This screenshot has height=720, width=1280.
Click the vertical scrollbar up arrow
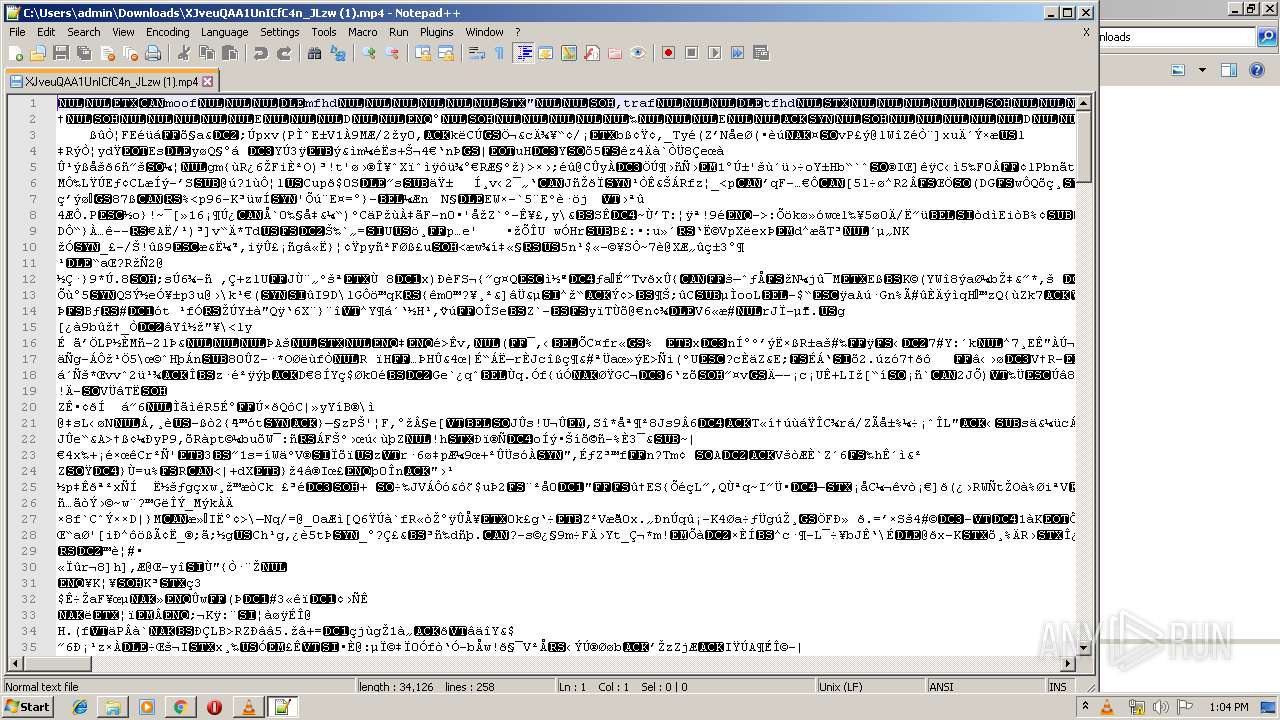coord(1083,103)
